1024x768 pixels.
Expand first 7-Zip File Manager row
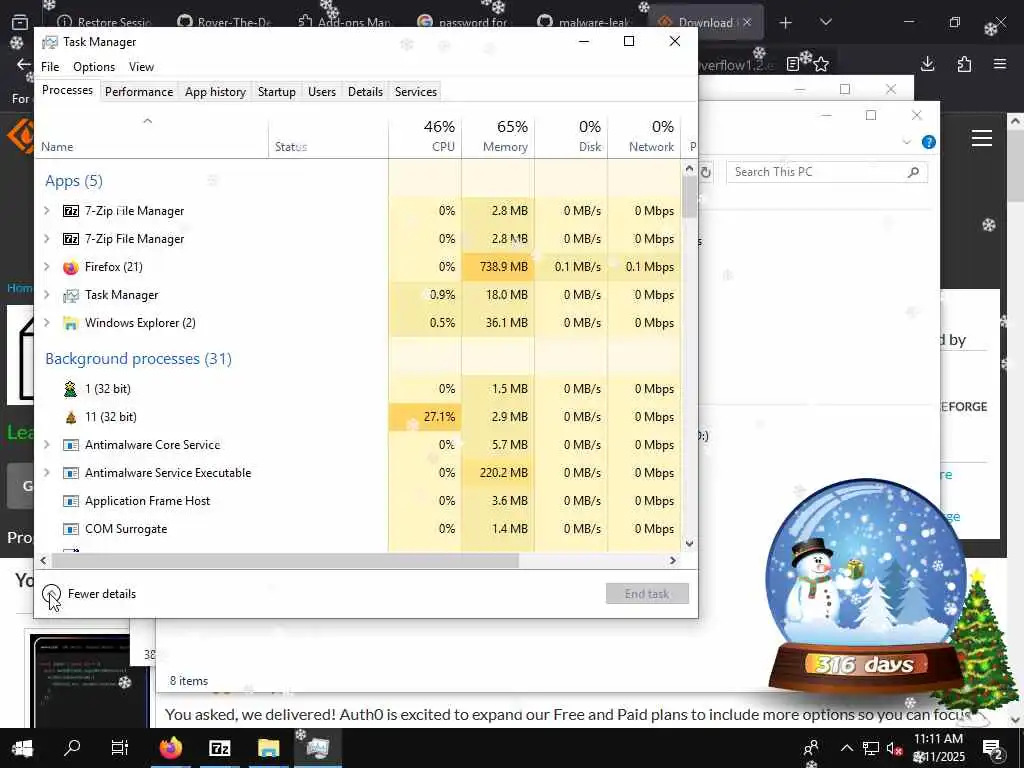46,210
